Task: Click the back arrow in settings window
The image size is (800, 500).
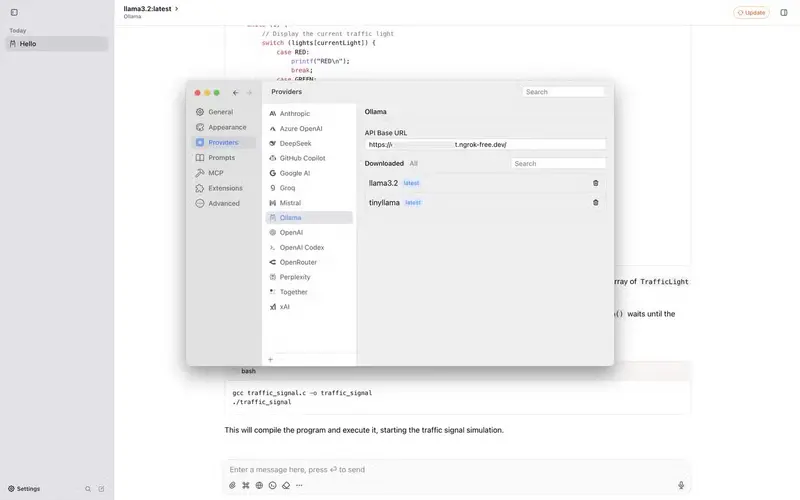Action: coord(235,93)
